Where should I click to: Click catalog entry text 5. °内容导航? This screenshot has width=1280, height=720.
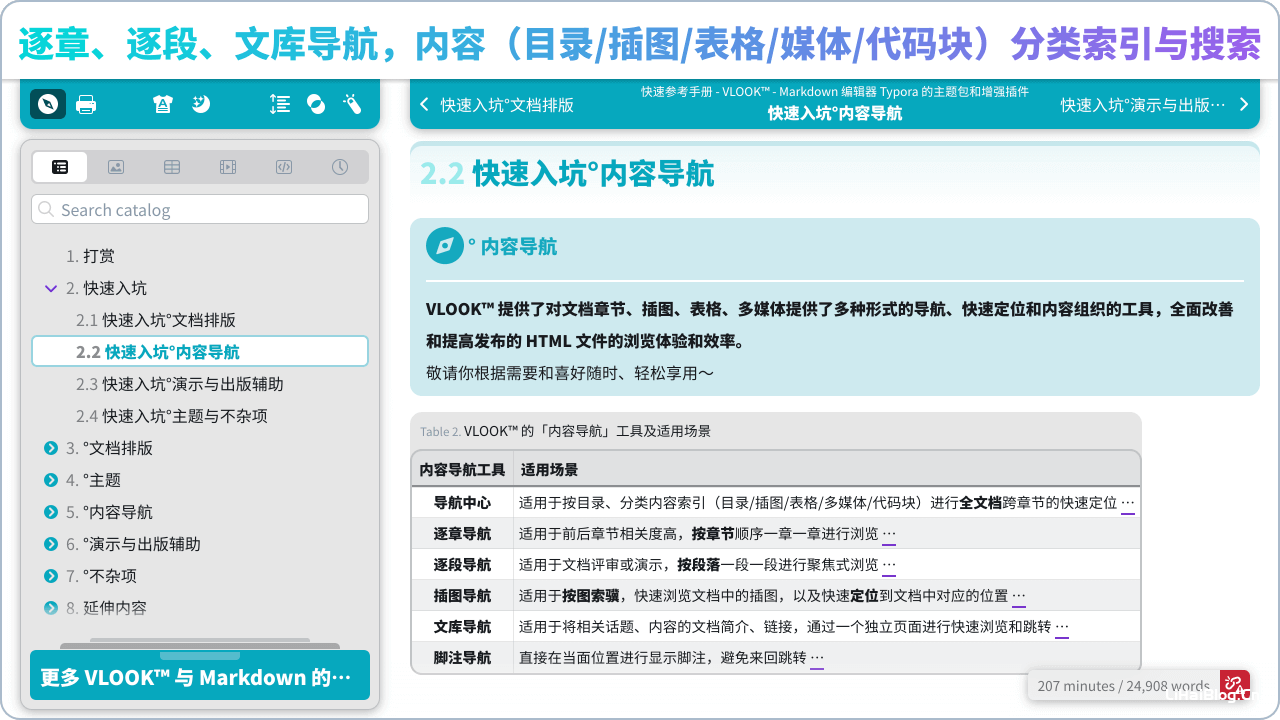coord(110,512)
